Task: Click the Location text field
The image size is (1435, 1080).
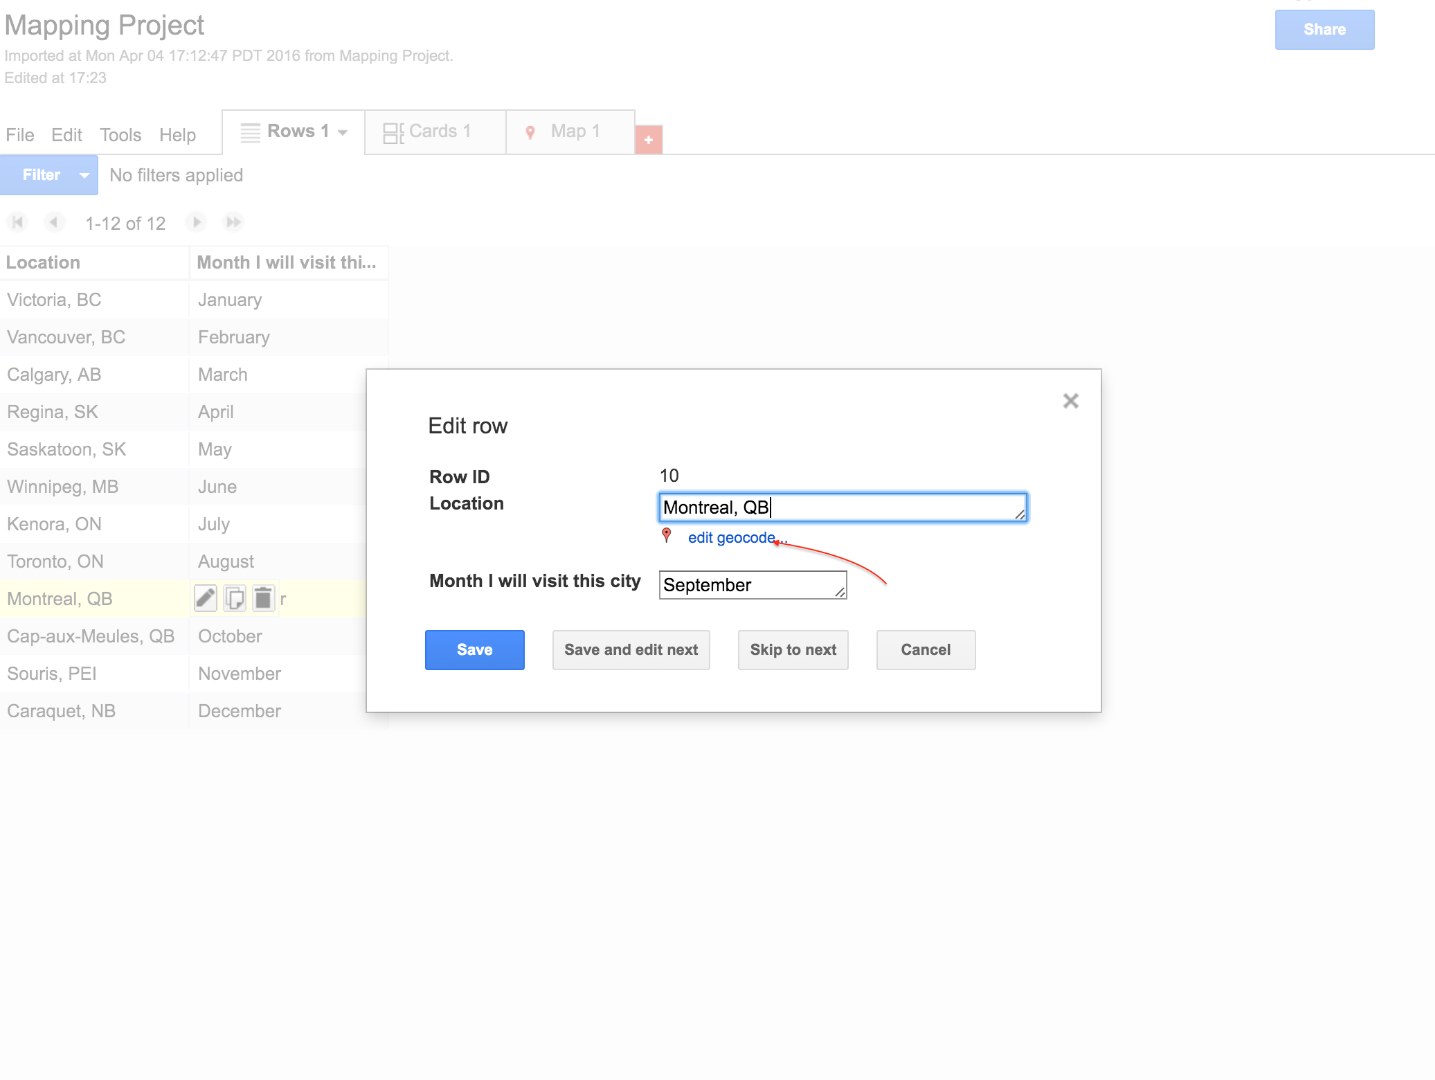Action: pyautogui.click(x=842, y=508)
